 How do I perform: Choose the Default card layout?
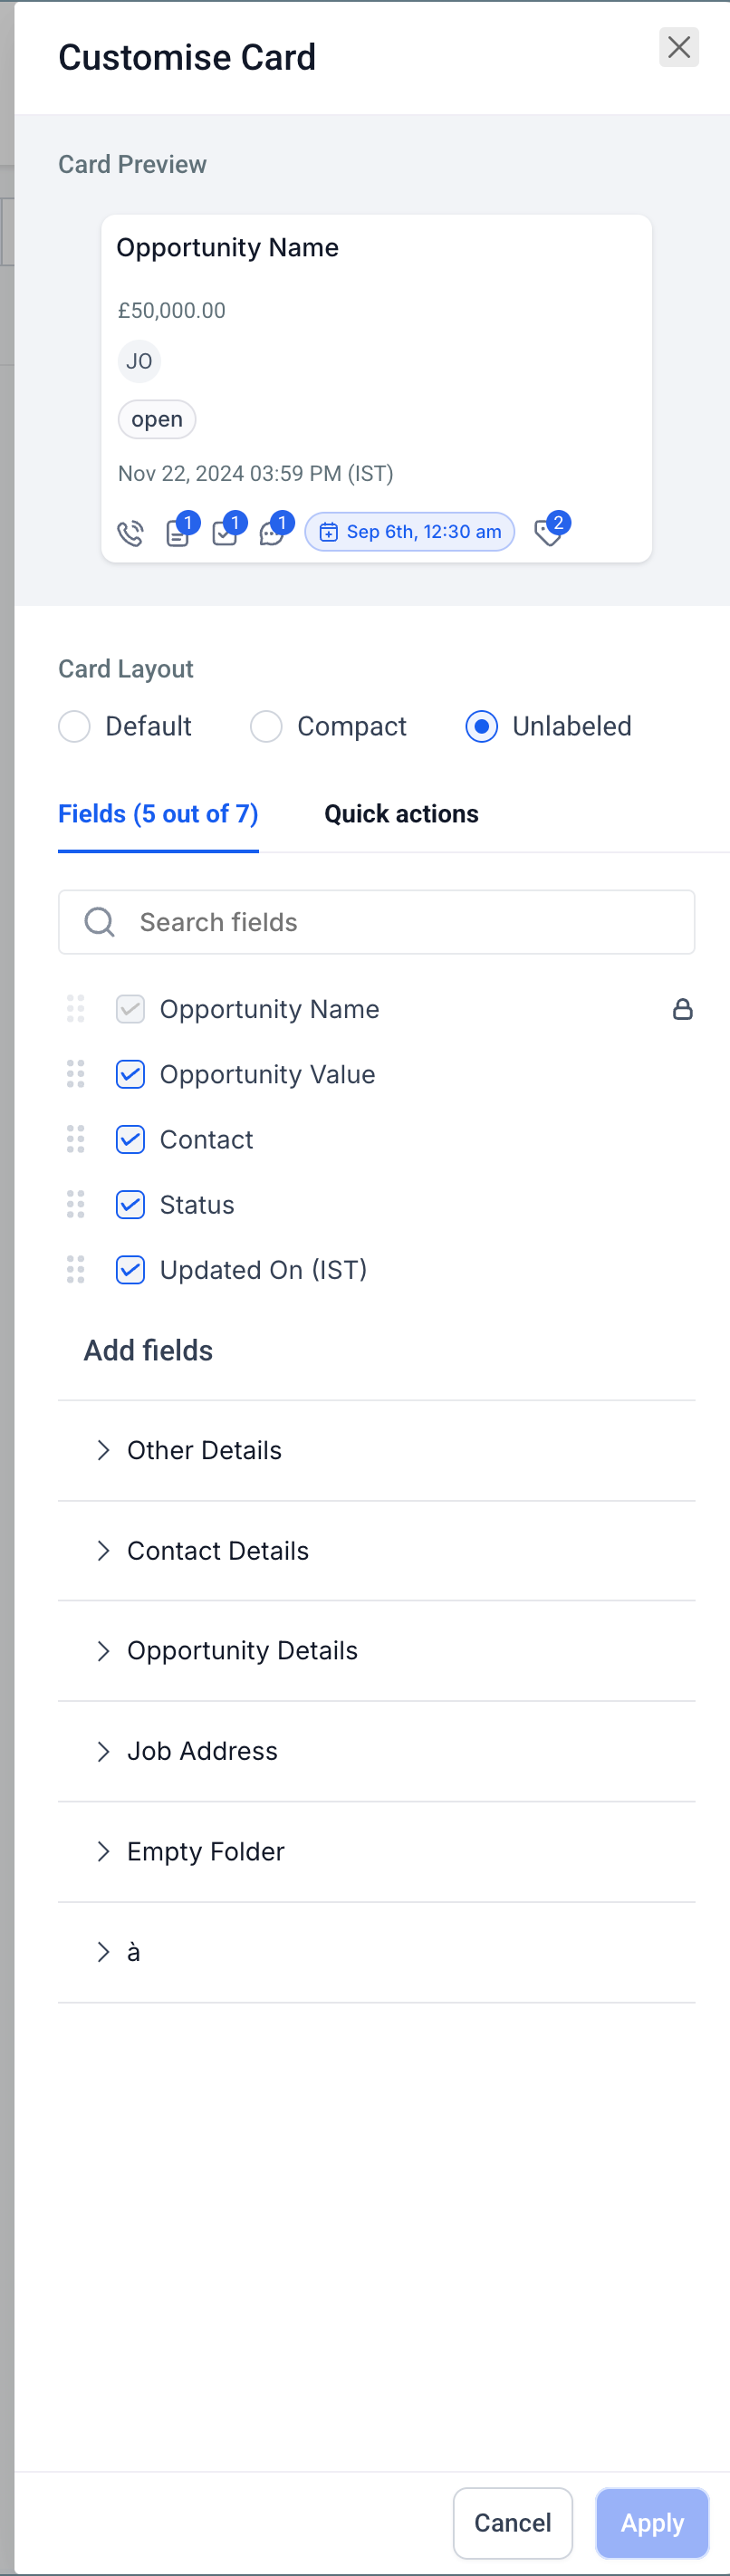coord(75,726)
